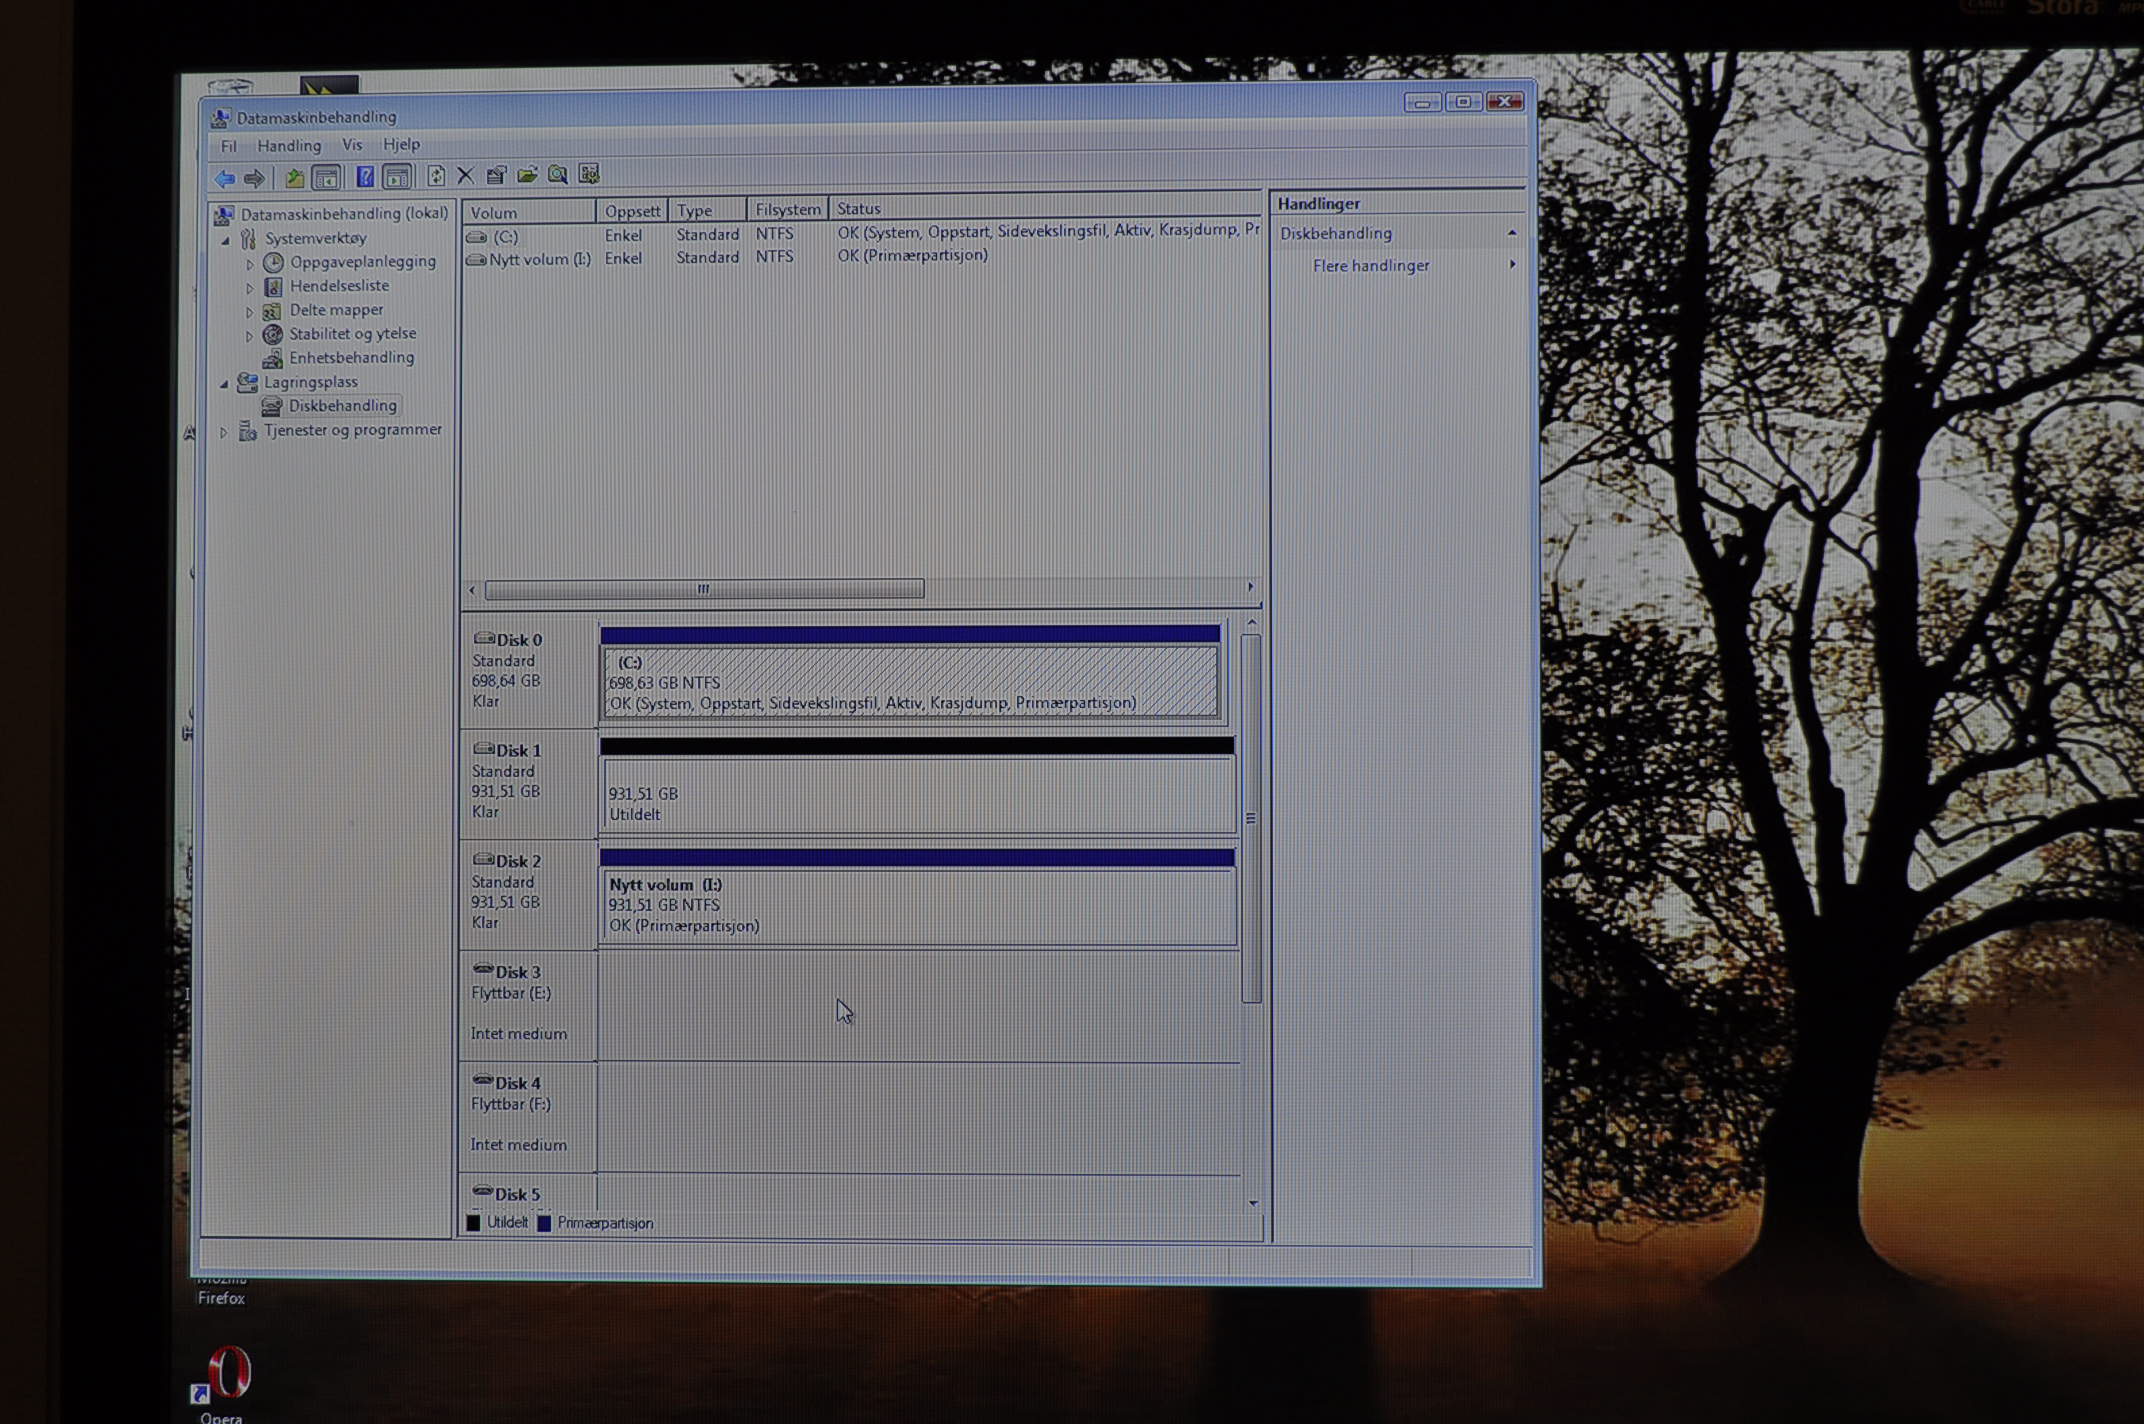Screen dimensions: 2144x1424
Task: Select Tjenester og programmer in the tree
Action: tap(352, 429)
